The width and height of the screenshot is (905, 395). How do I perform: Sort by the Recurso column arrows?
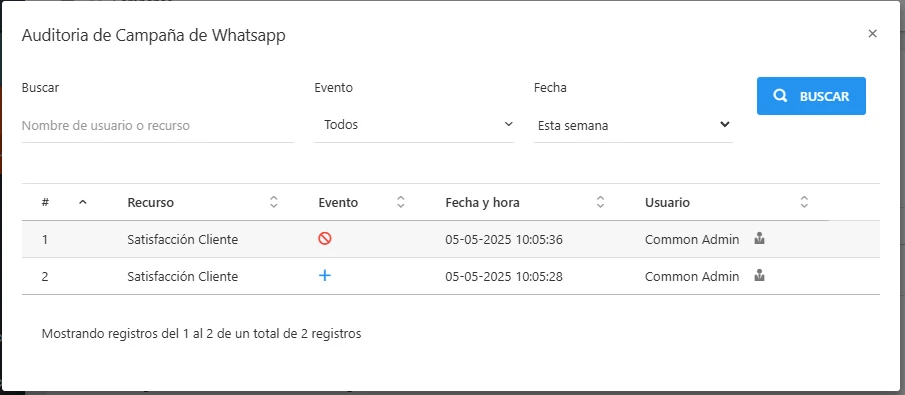(274, 202)
